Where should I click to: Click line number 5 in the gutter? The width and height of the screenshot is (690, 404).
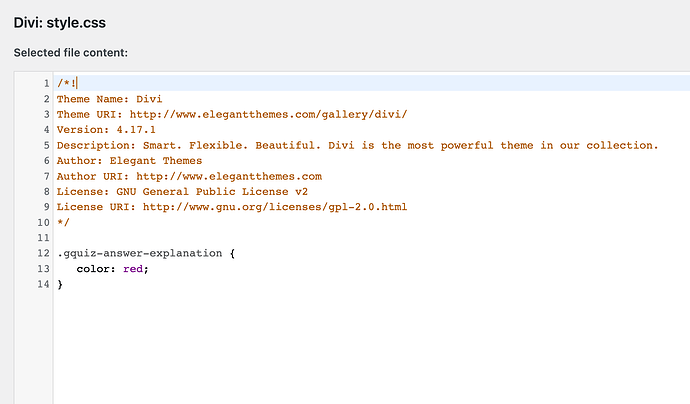[x=47, y=145]
